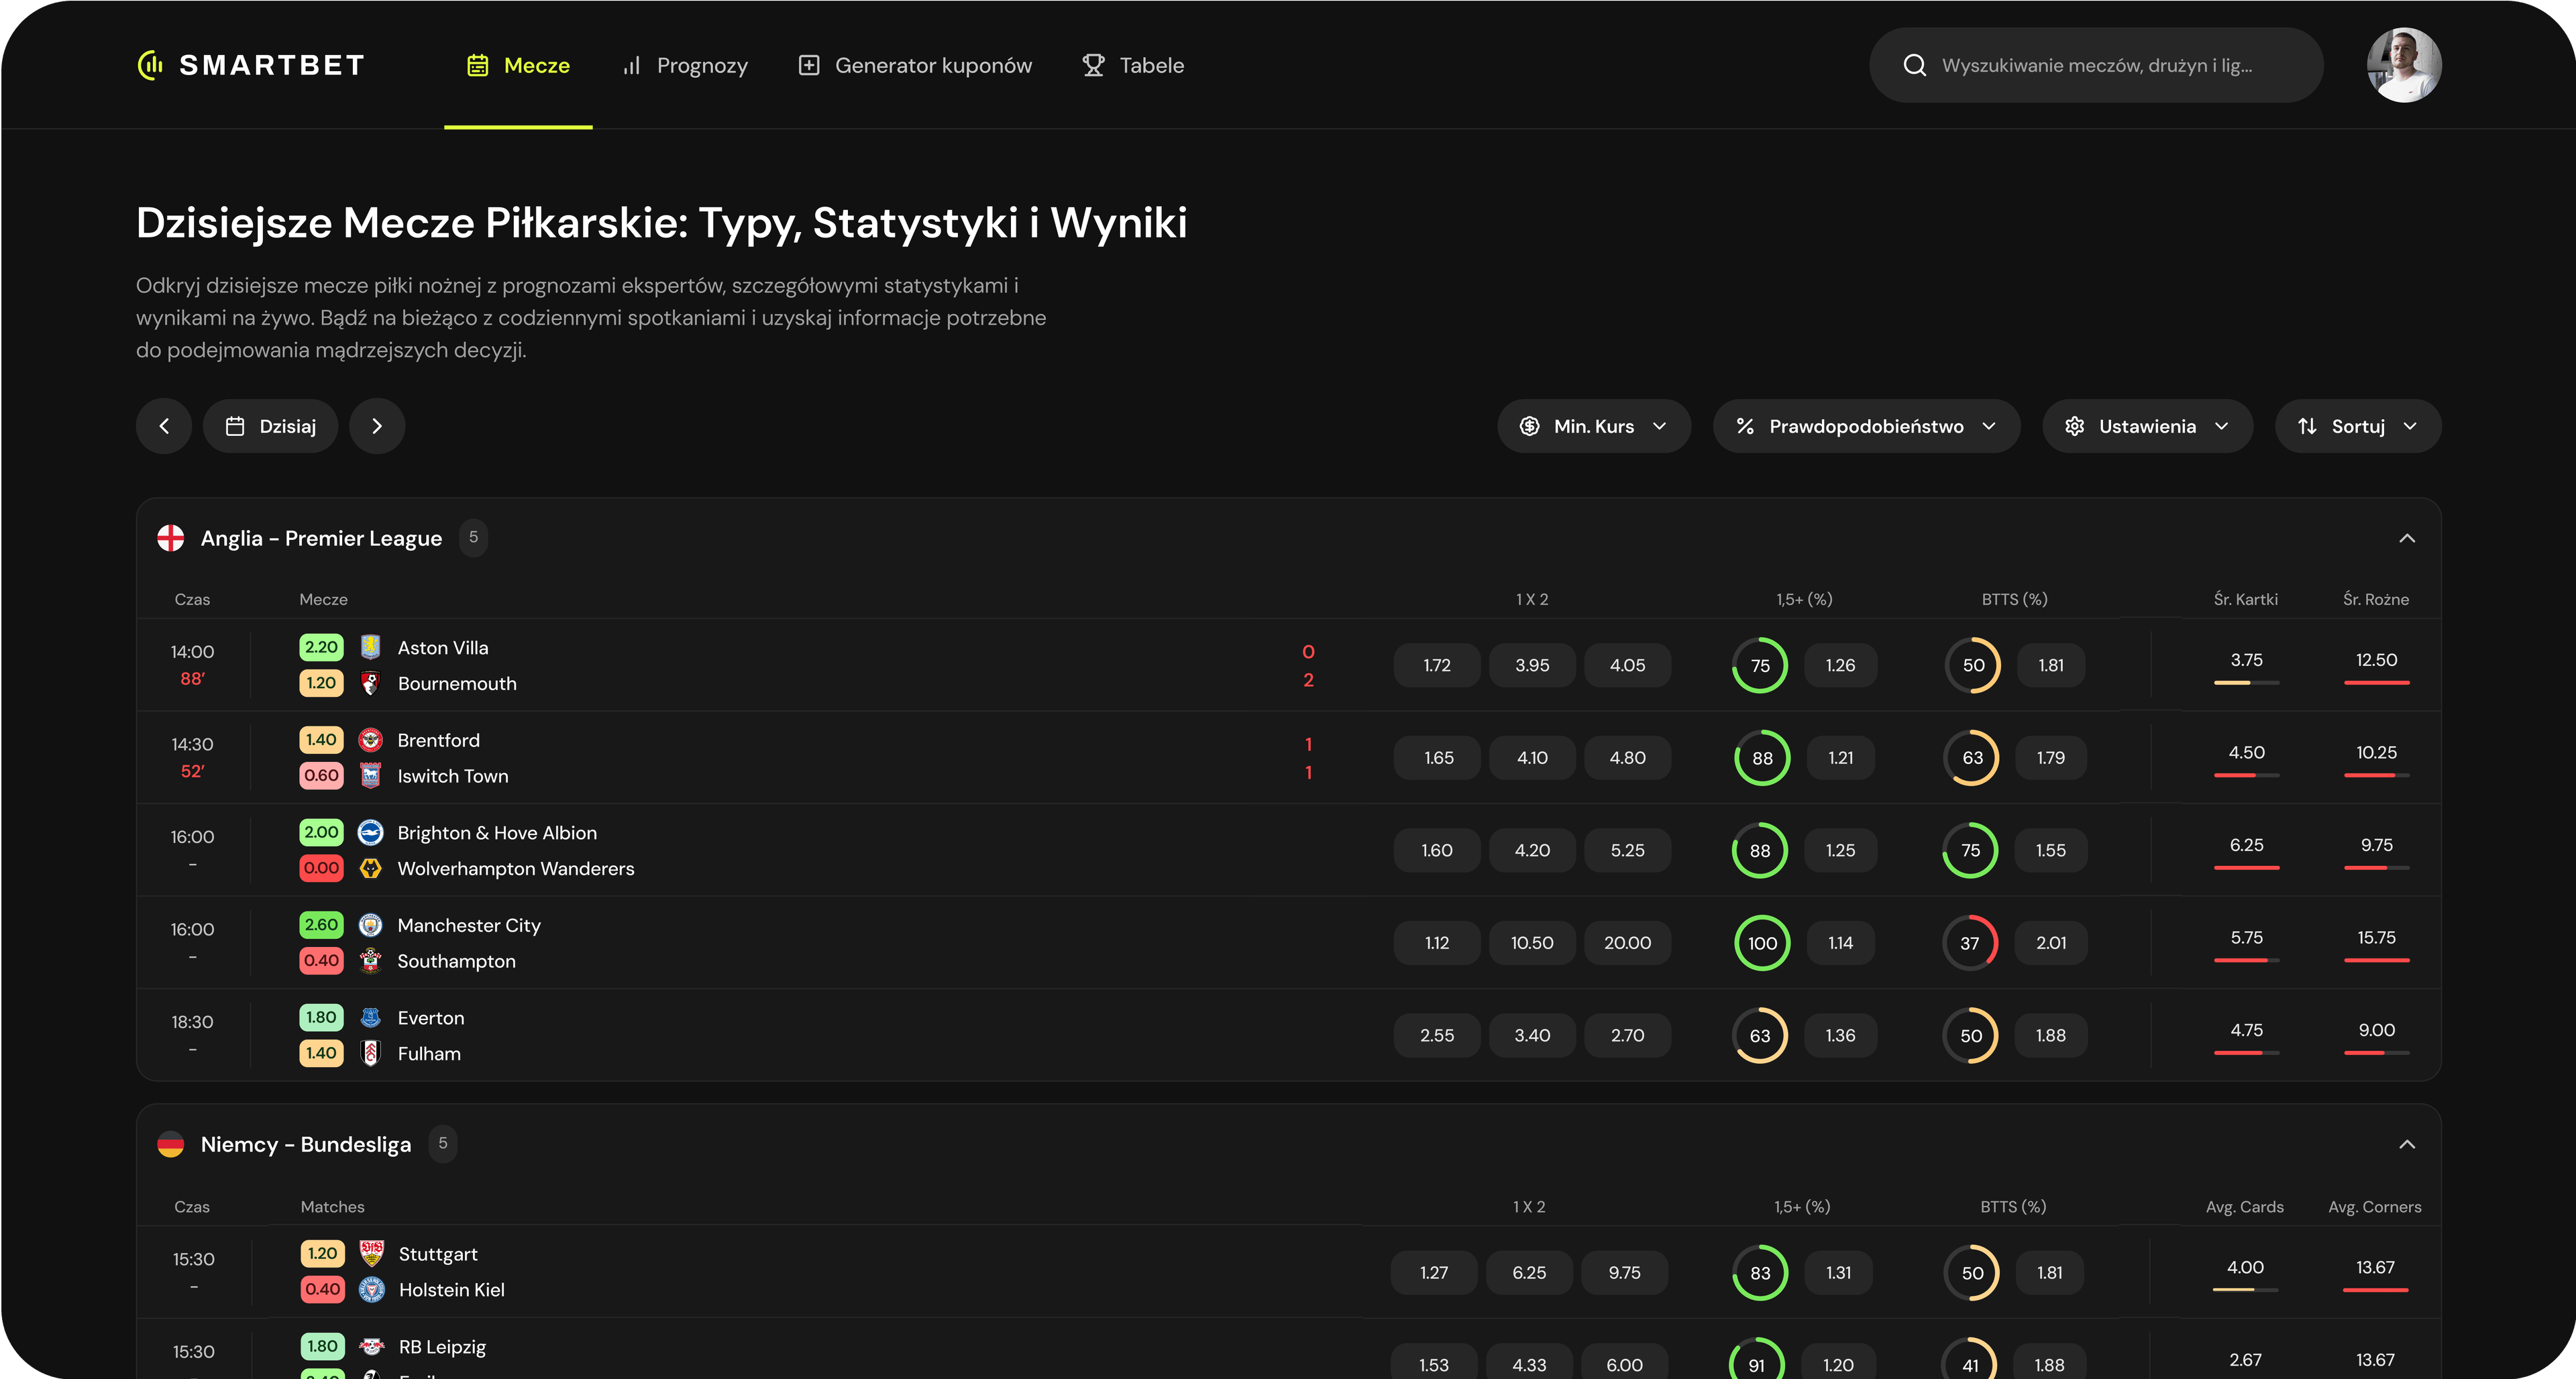The height and width of the screenshot is (1379, 2576).
Task: Click the 6.25 cards value for Brighton
Action: coord(2246,845)
